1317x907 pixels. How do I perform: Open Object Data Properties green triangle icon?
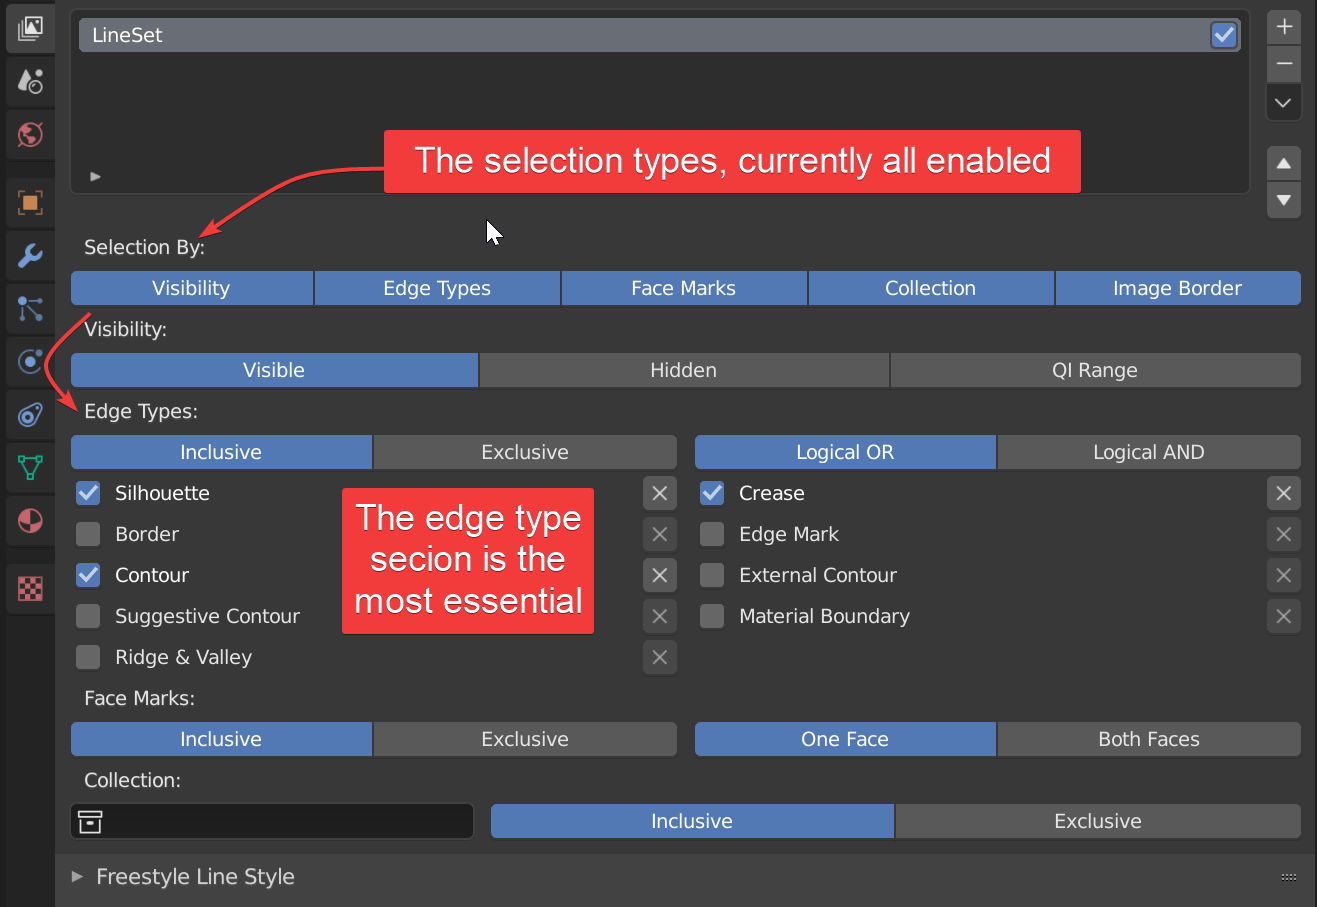[30, 467]
